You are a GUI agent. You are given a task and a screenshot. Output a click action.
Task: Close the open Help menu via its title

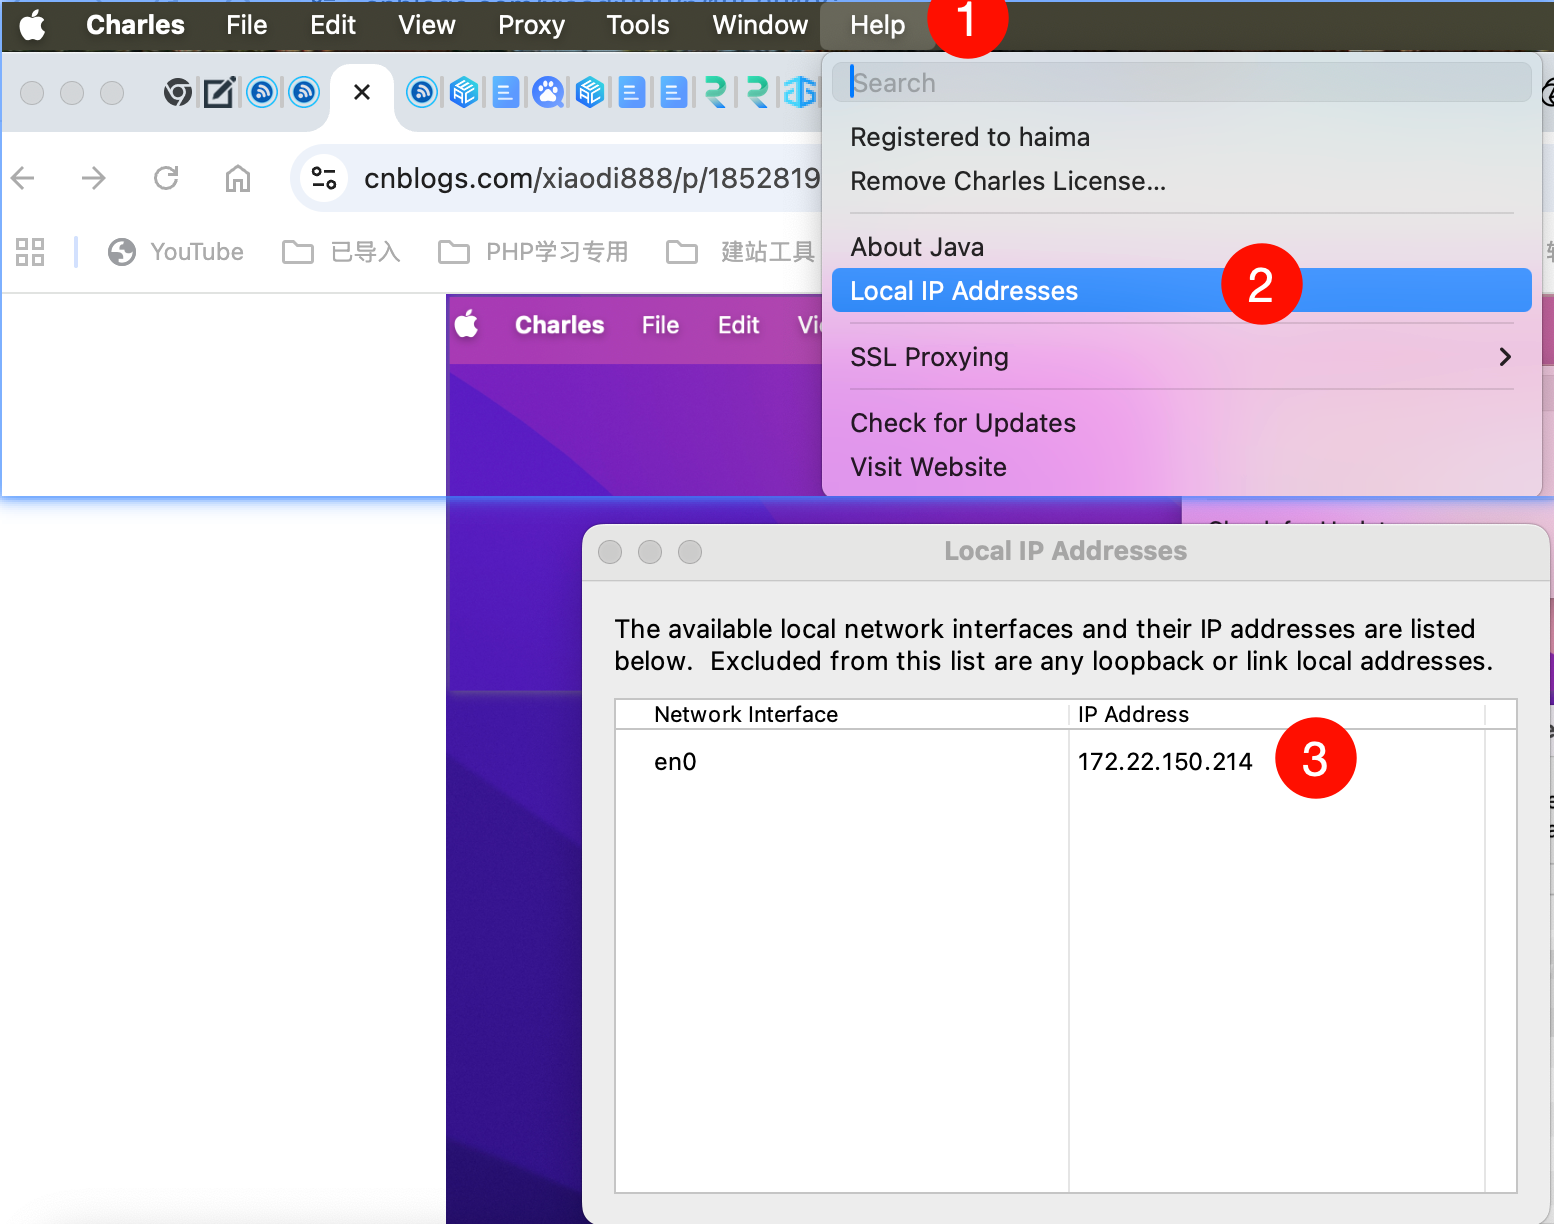(877, 25)
